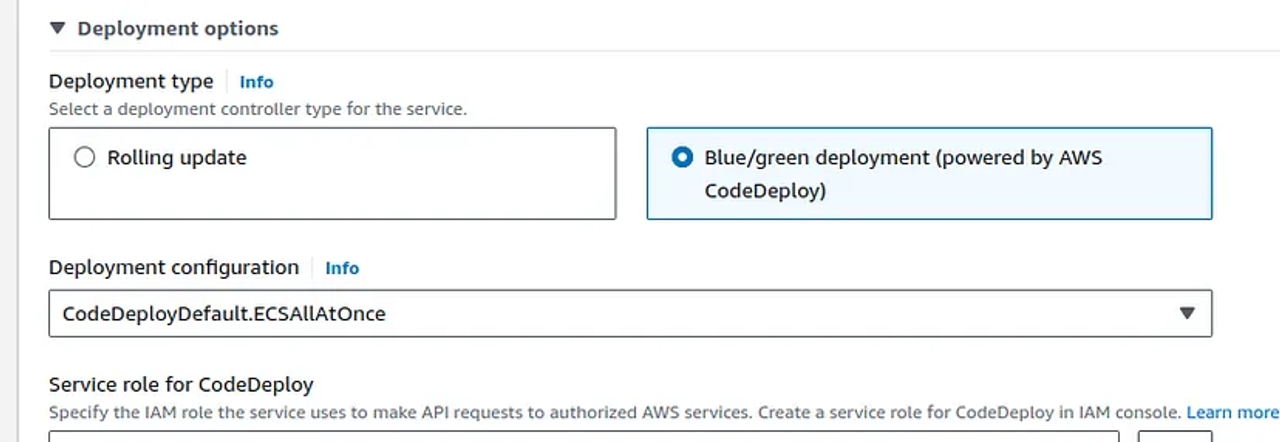Open the CodeDeployDefault.ECSAllAtOnce dropdown
The width and height of the screenshot is (1280, 442).
[x=600, y=313]
